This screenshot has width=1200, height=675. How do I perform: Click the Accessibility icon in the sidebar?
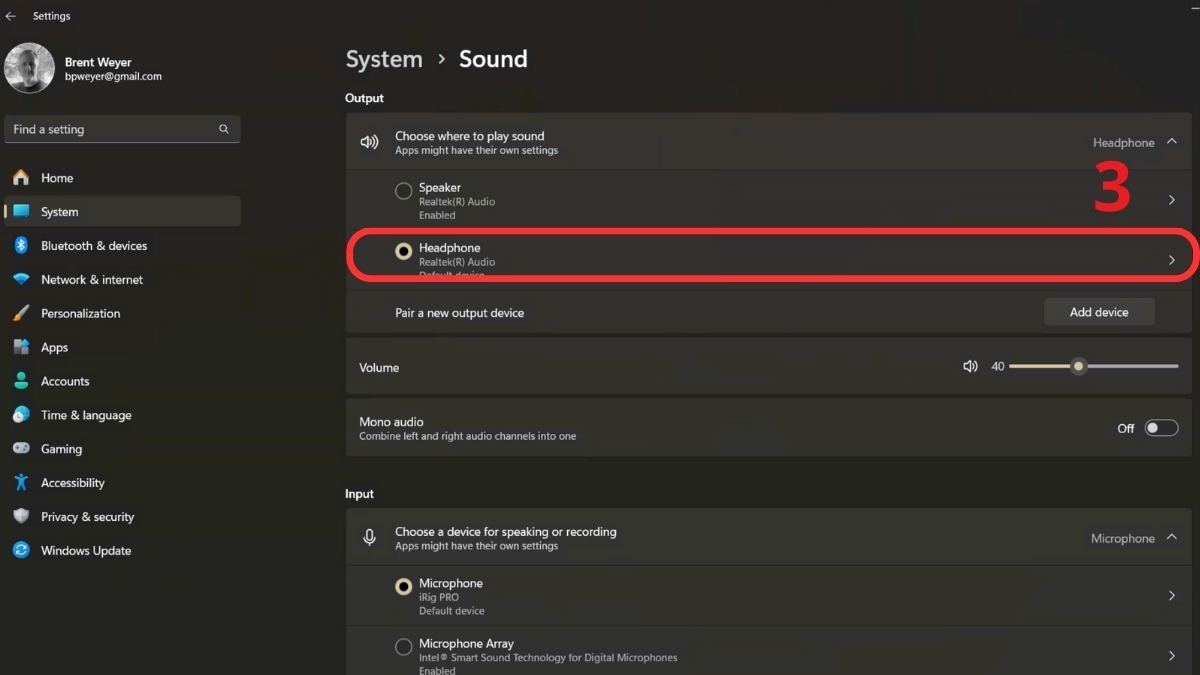click(x=22, y=482)
